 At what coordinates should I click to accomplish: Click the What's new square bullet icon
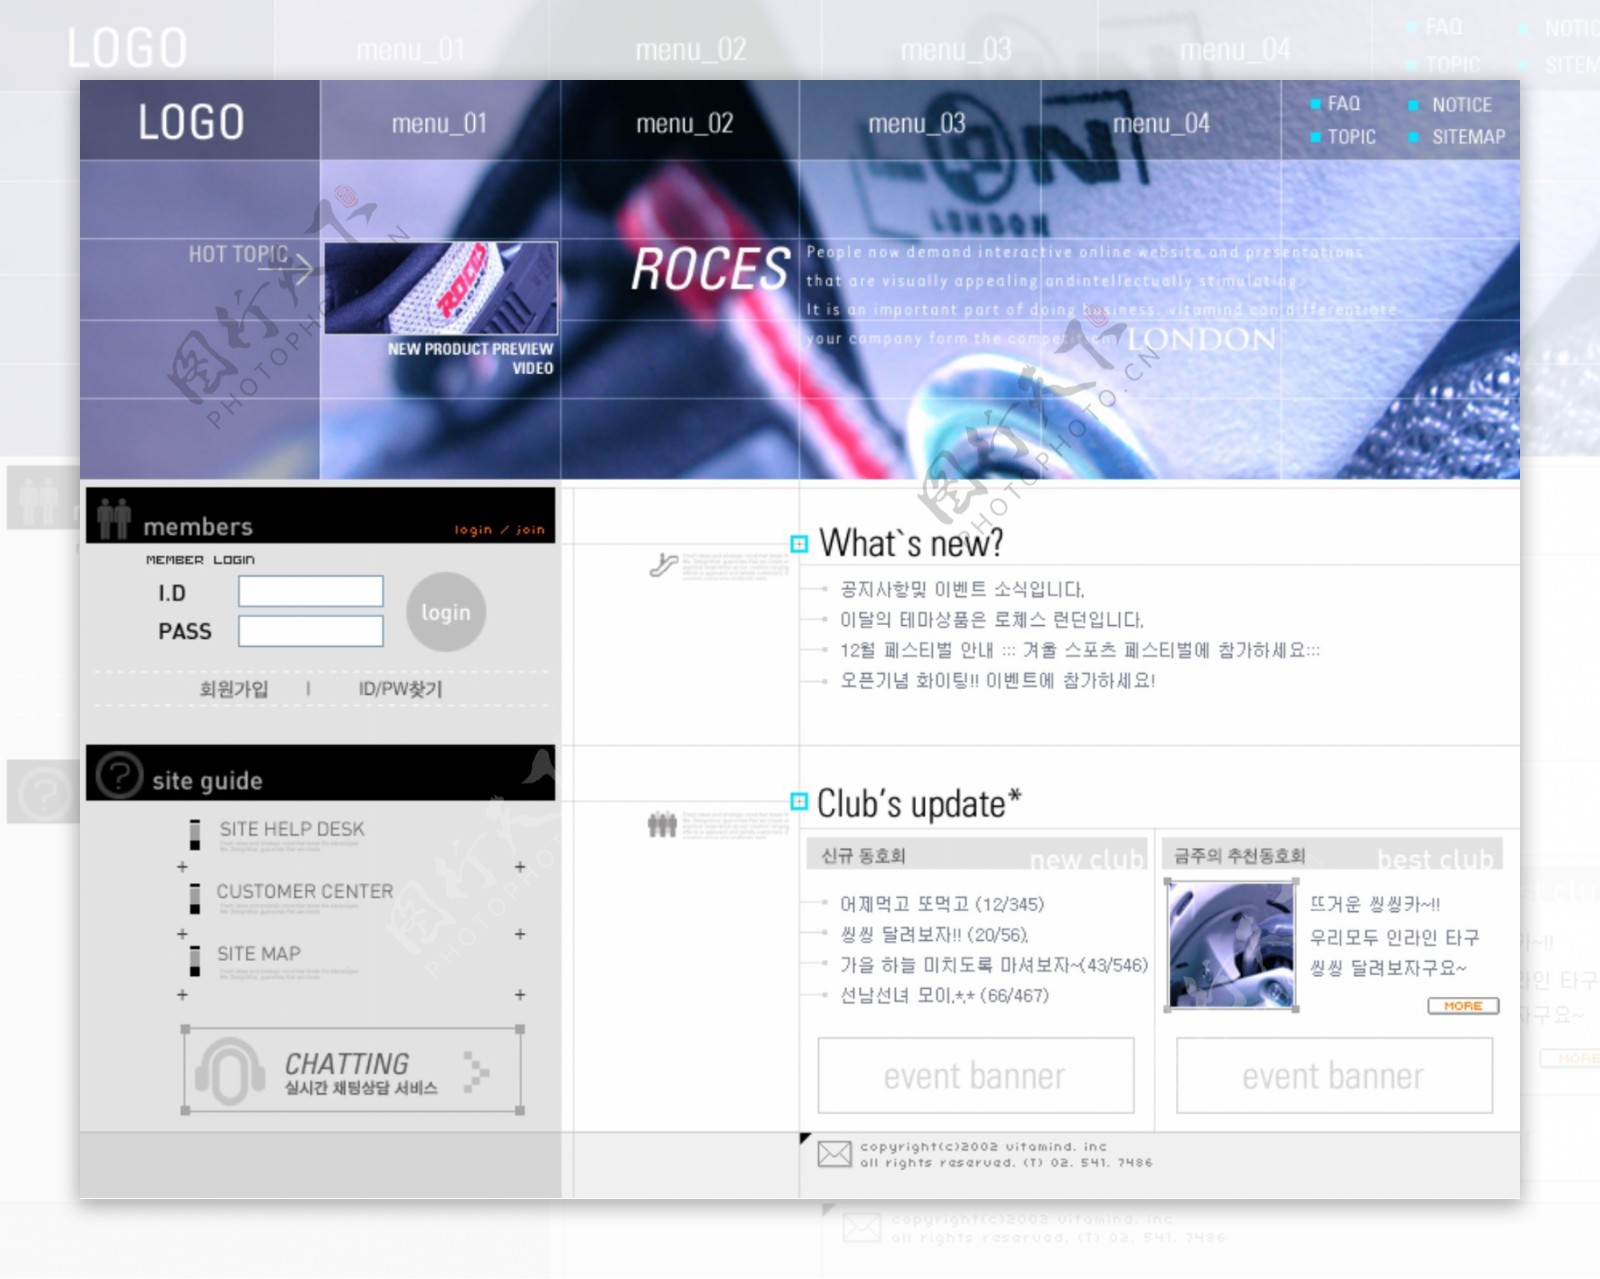coord(799,544)
